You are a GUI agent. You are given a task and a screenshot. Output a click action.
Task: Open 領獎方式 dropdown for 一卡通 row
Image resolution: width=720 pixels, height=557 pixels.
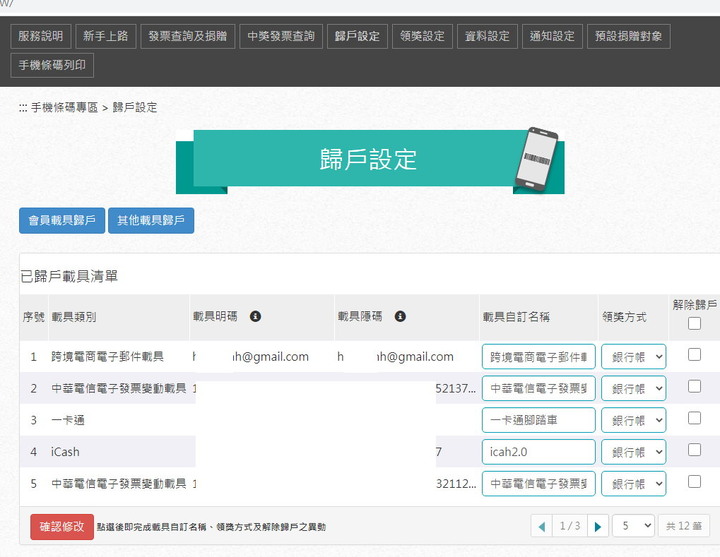pos(634,420)
